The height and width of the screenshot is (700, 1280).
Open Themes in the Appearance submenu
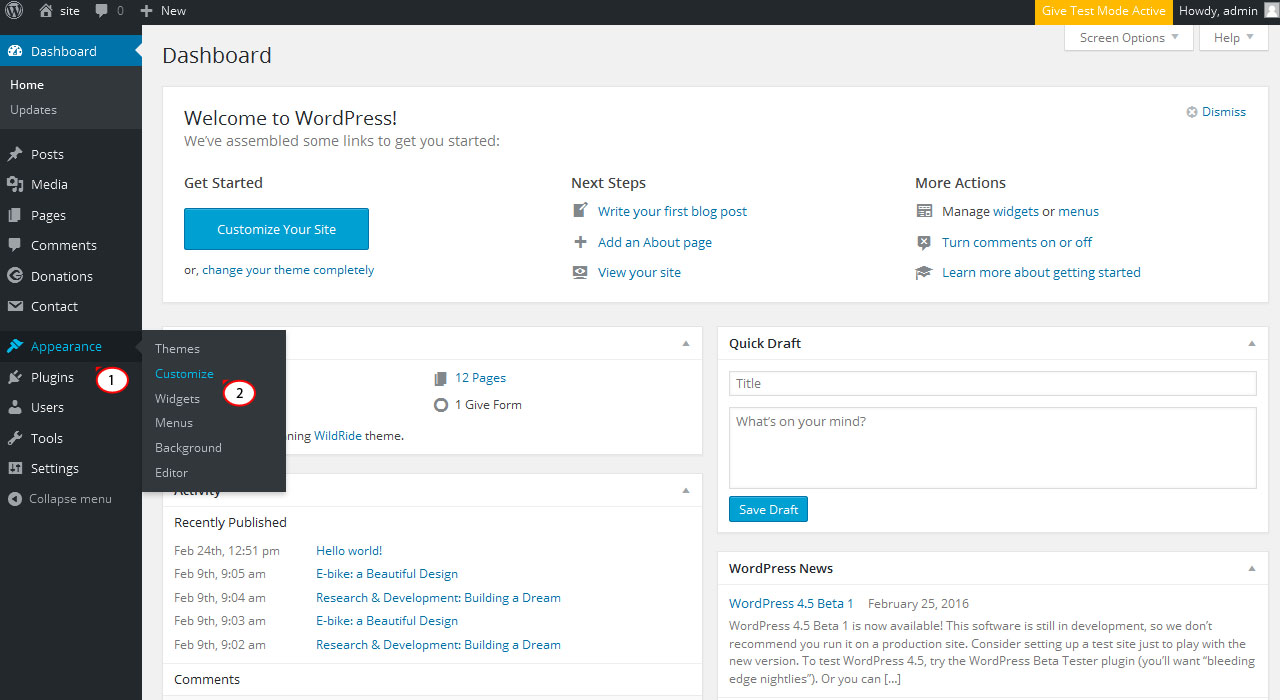coord(177,349)
